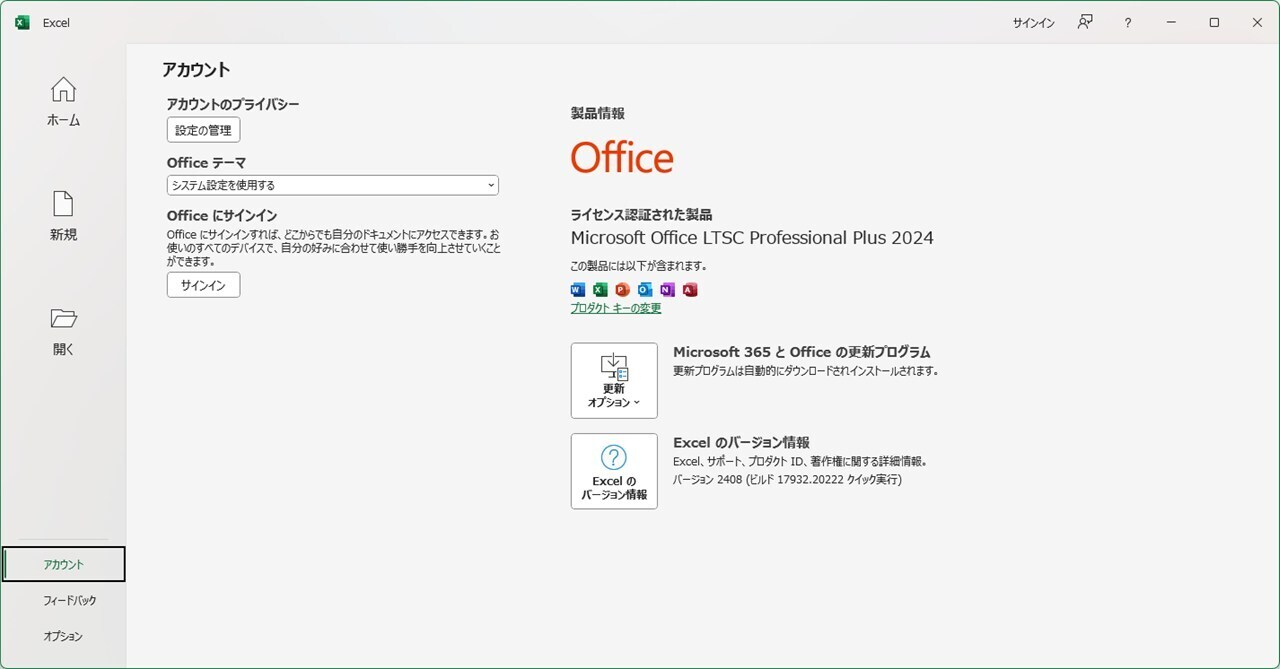Select アカウント in the sidebar
The height and width of the screenshot is (669, 1280).
(x=64, y=564)
